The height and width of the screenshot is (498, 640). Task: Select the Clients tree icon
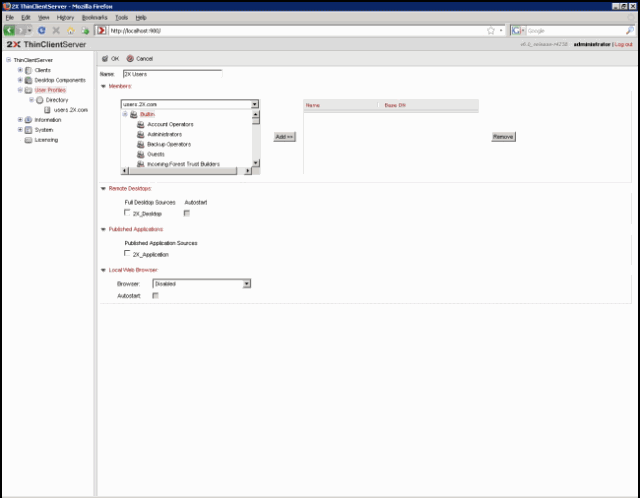coord(29,70)
